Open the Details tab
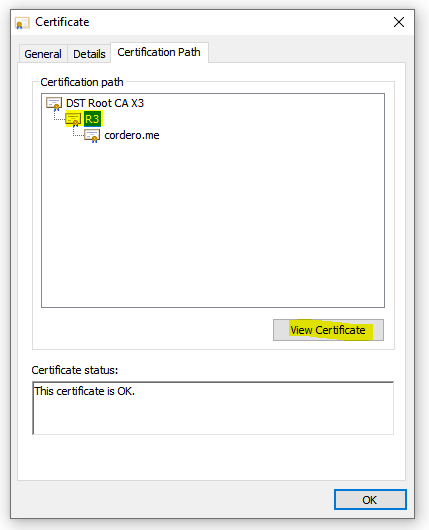Image resolution: width=429 pixels, height=530 pixels. [89, 54]
